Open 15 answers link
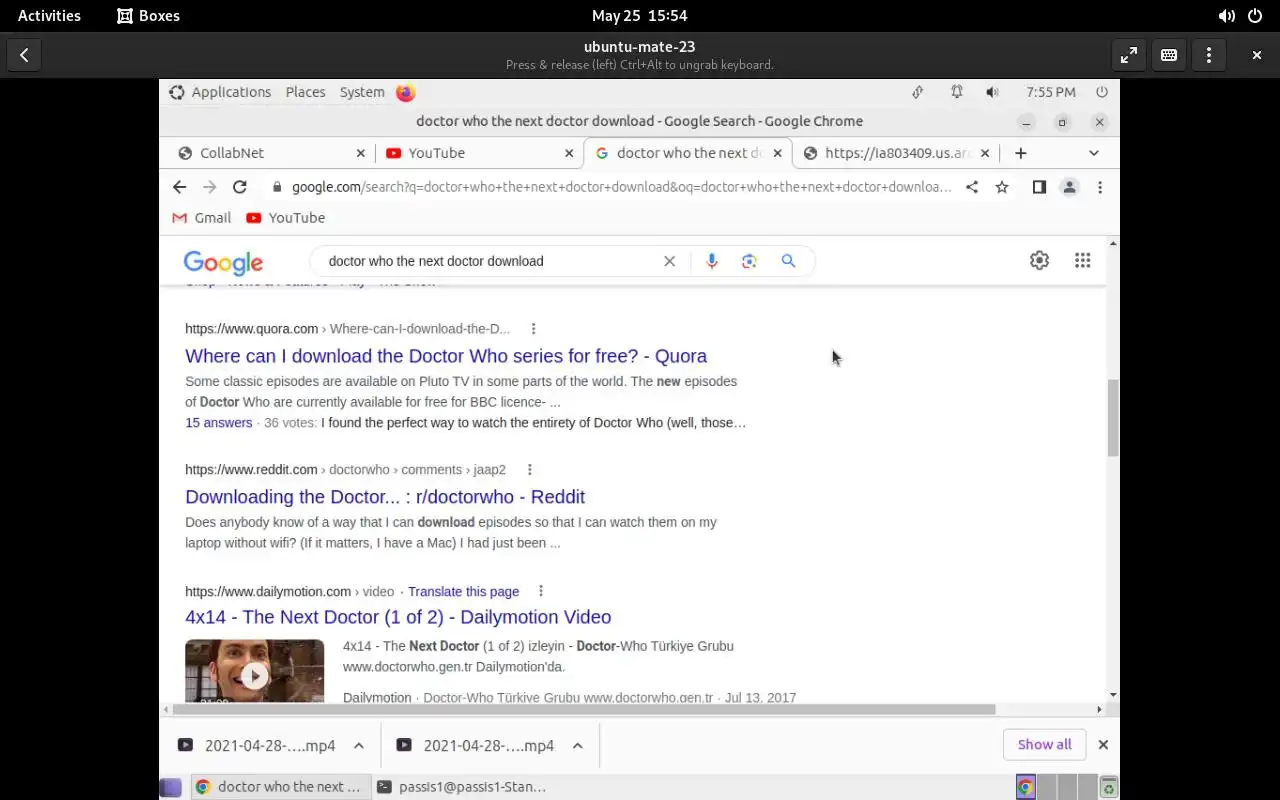 click(x=218, y=423)
